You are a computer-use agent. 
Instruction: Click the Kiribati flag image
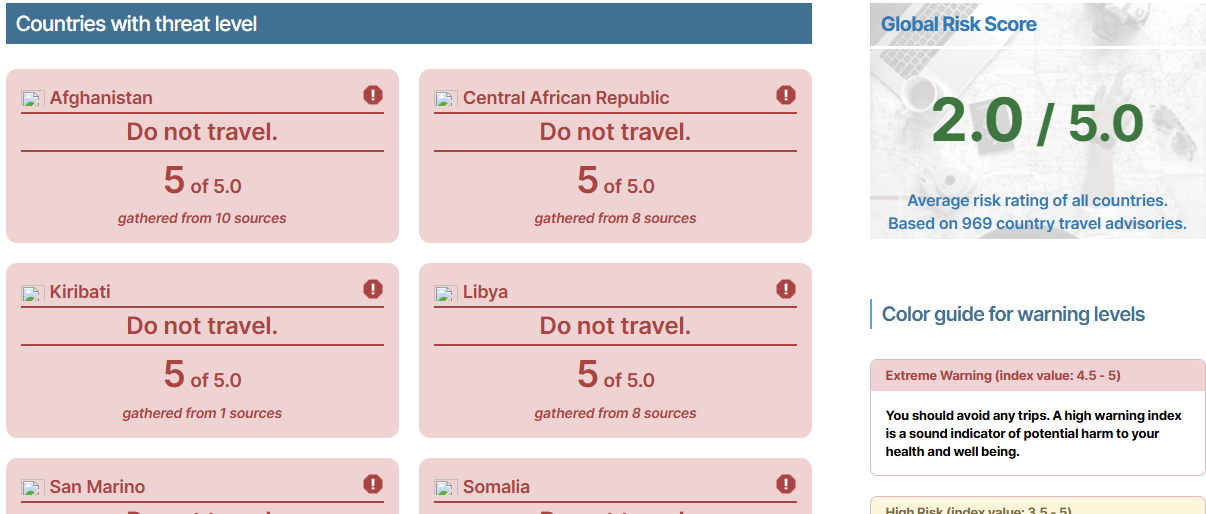33,293
